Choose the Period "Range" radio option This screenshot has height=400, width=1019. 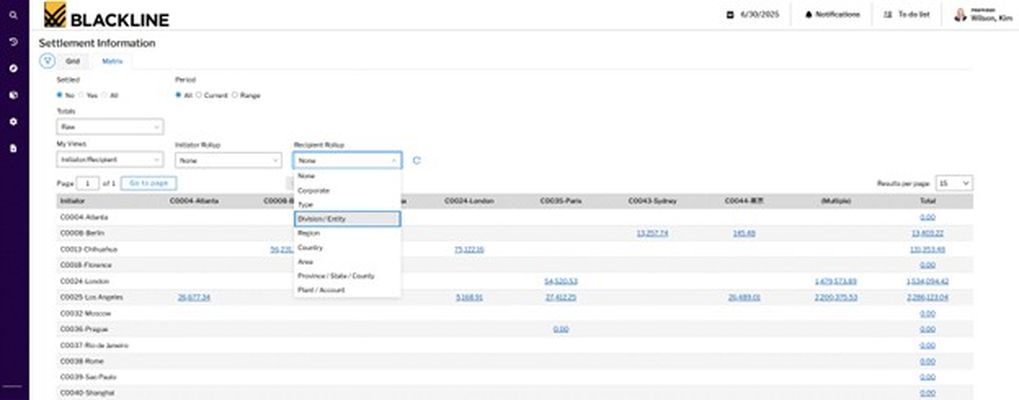pyautogui.click(x=235, y=95)
